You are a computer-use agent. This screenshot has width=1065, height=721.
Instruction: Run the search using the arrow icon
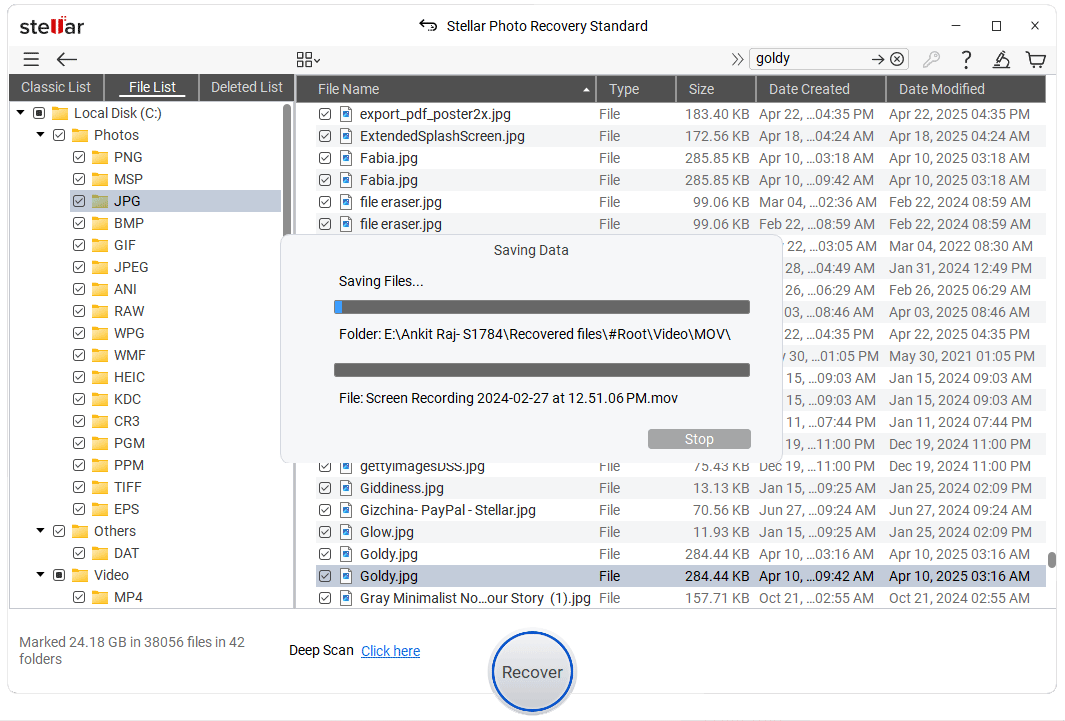877,59
